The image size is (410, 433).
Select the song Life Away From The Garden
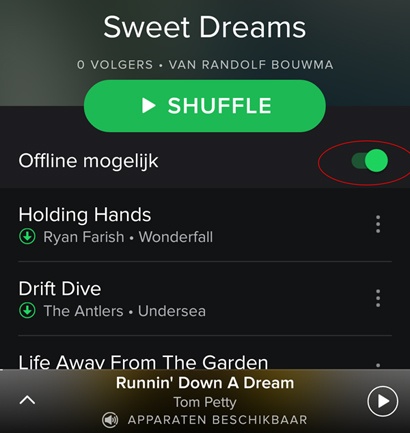[143, 362]
